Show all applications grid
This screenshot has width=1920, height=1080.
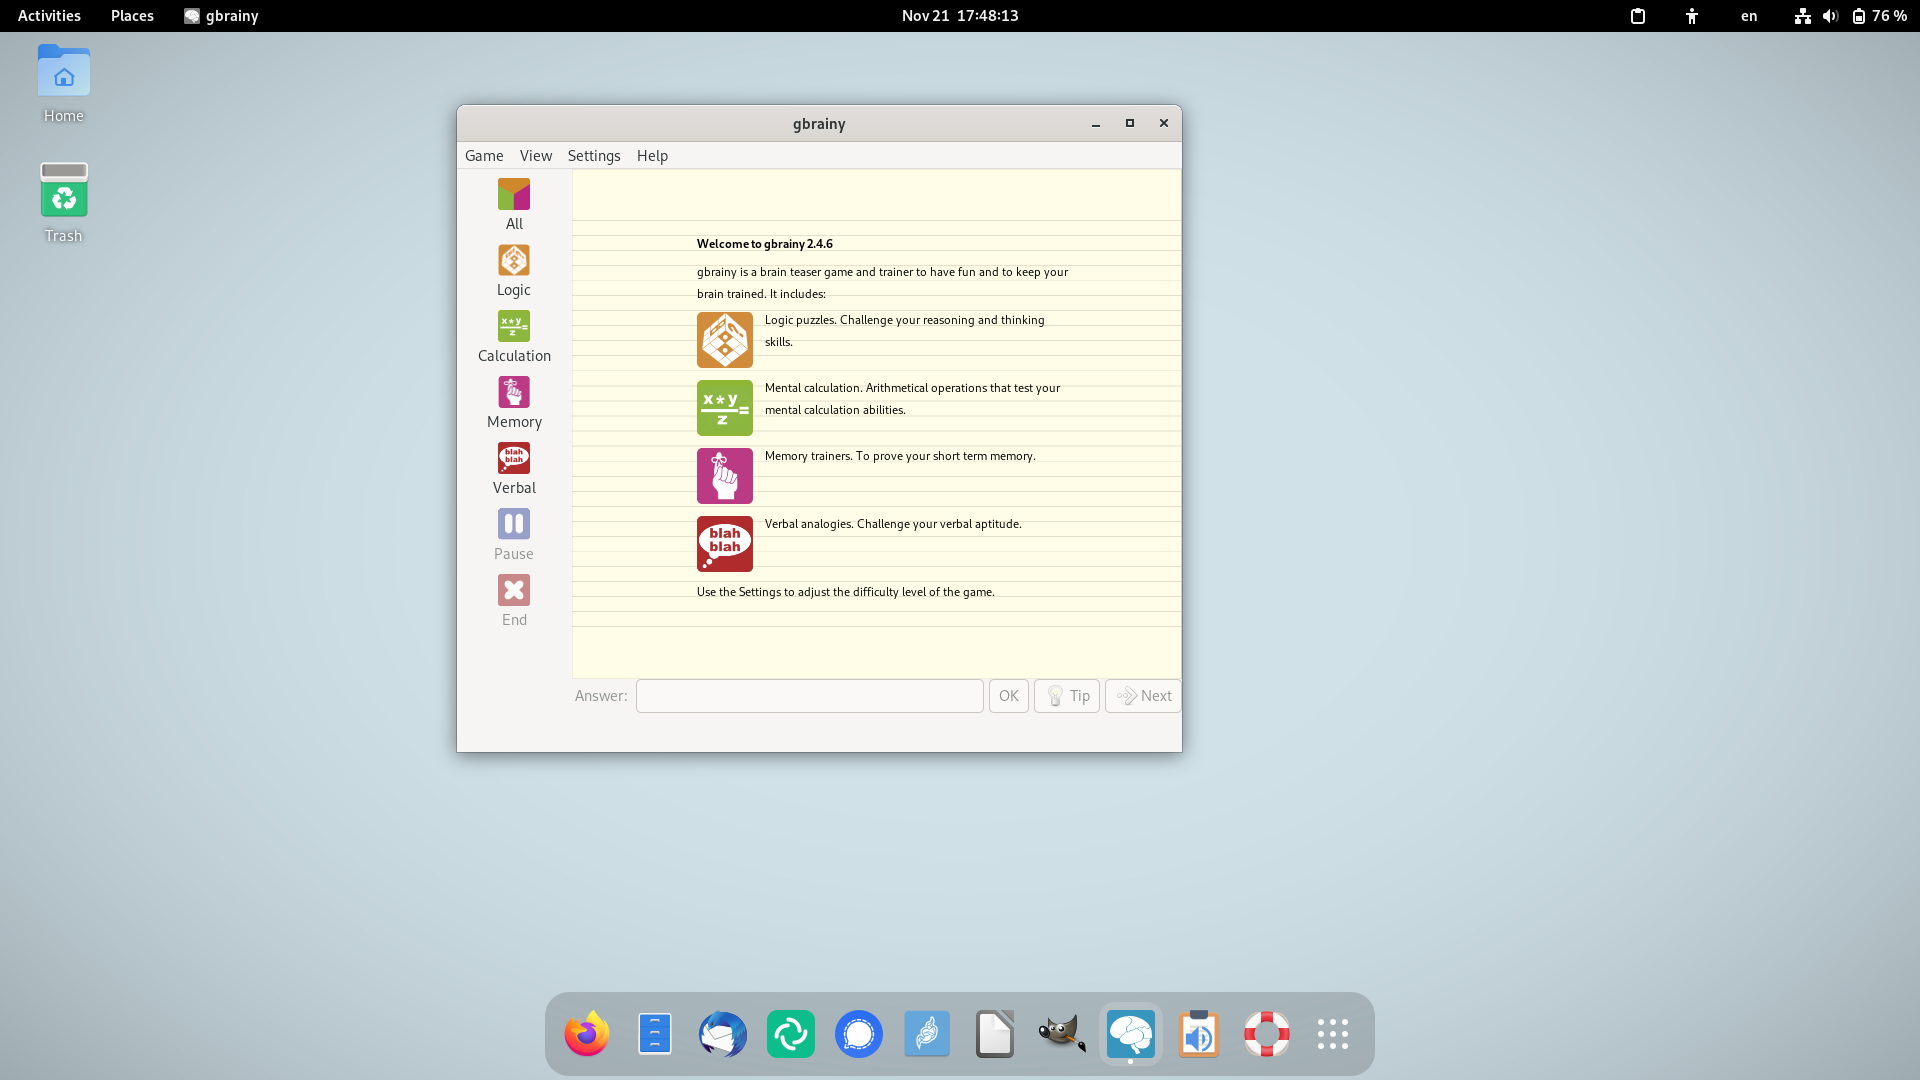1333,1034
